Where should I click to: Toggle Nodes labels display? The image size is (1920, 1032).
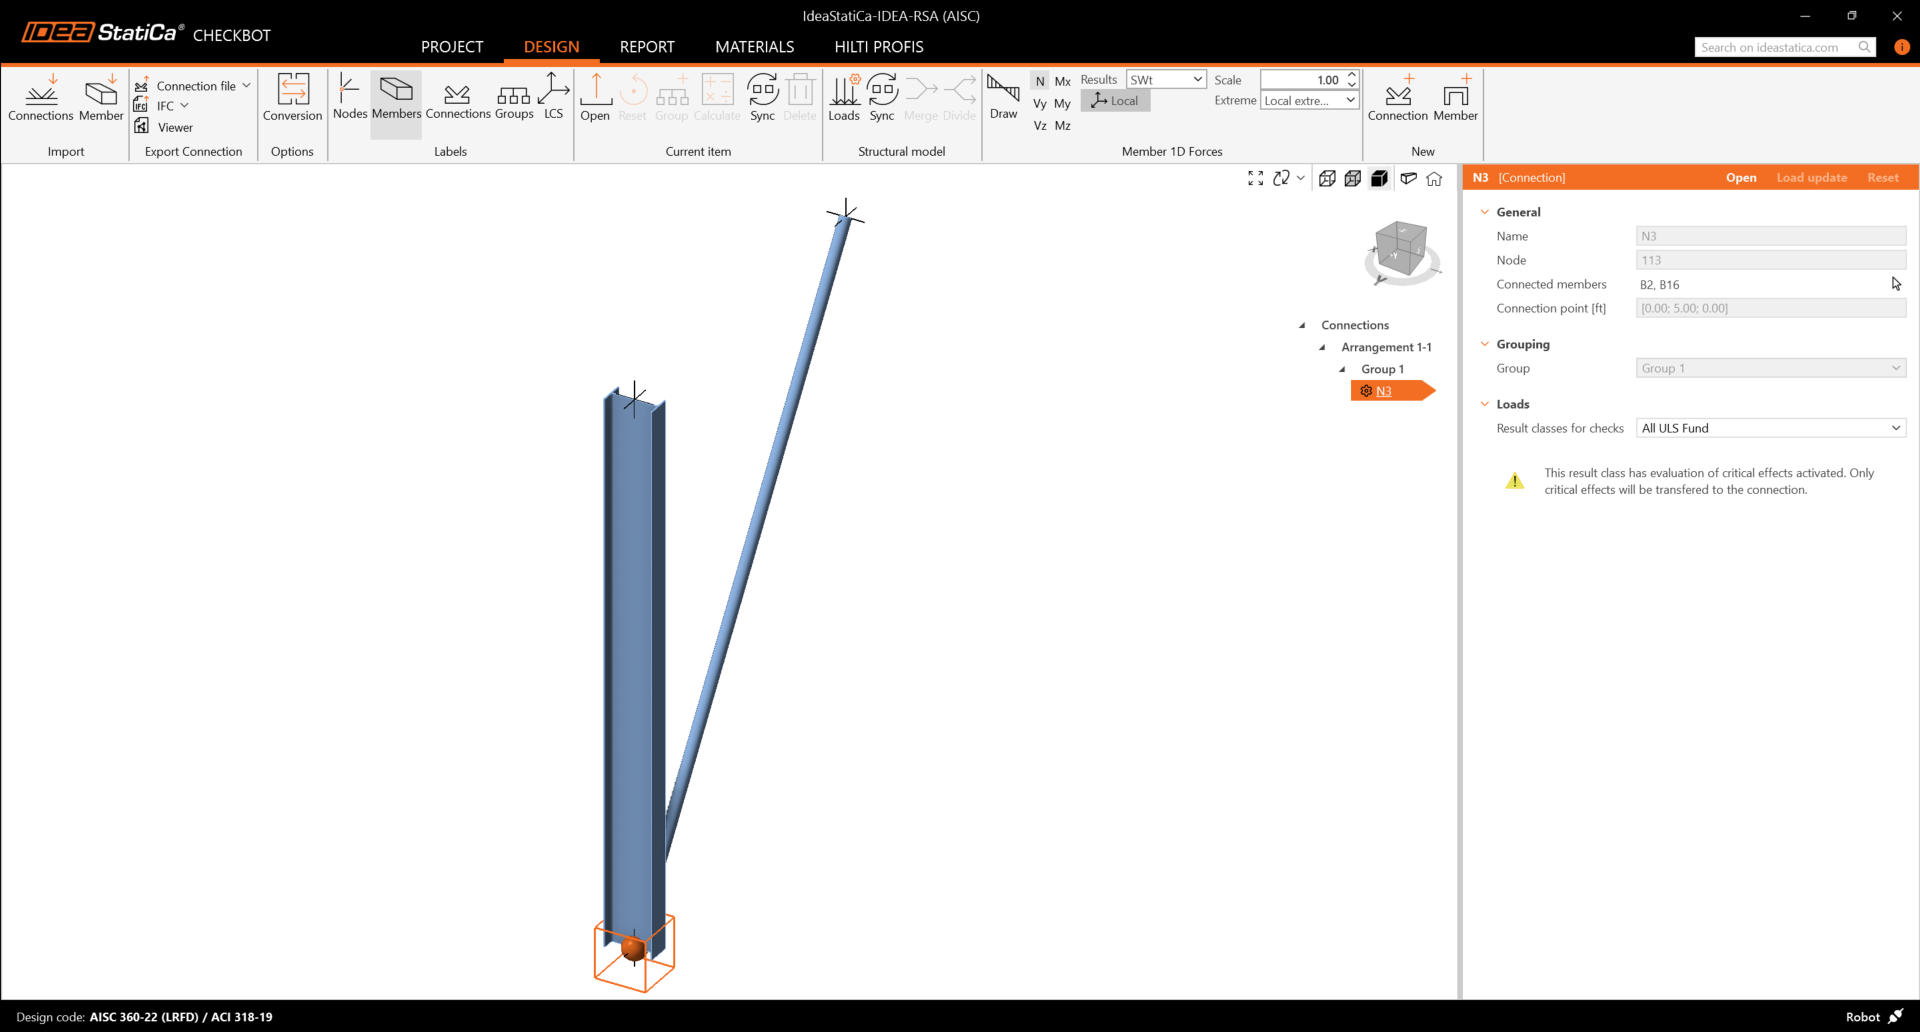click(350, 98)
